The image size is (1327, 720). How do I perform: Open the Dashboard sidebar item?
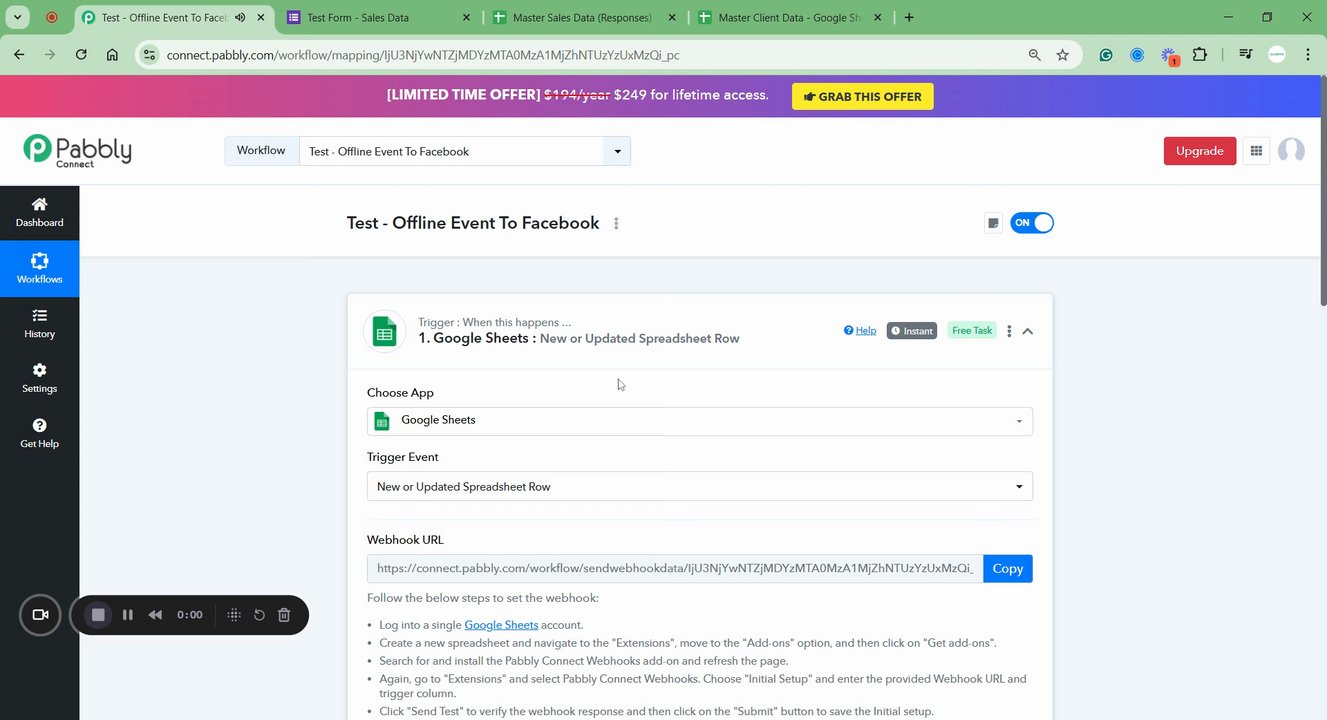tap(39, 212)
